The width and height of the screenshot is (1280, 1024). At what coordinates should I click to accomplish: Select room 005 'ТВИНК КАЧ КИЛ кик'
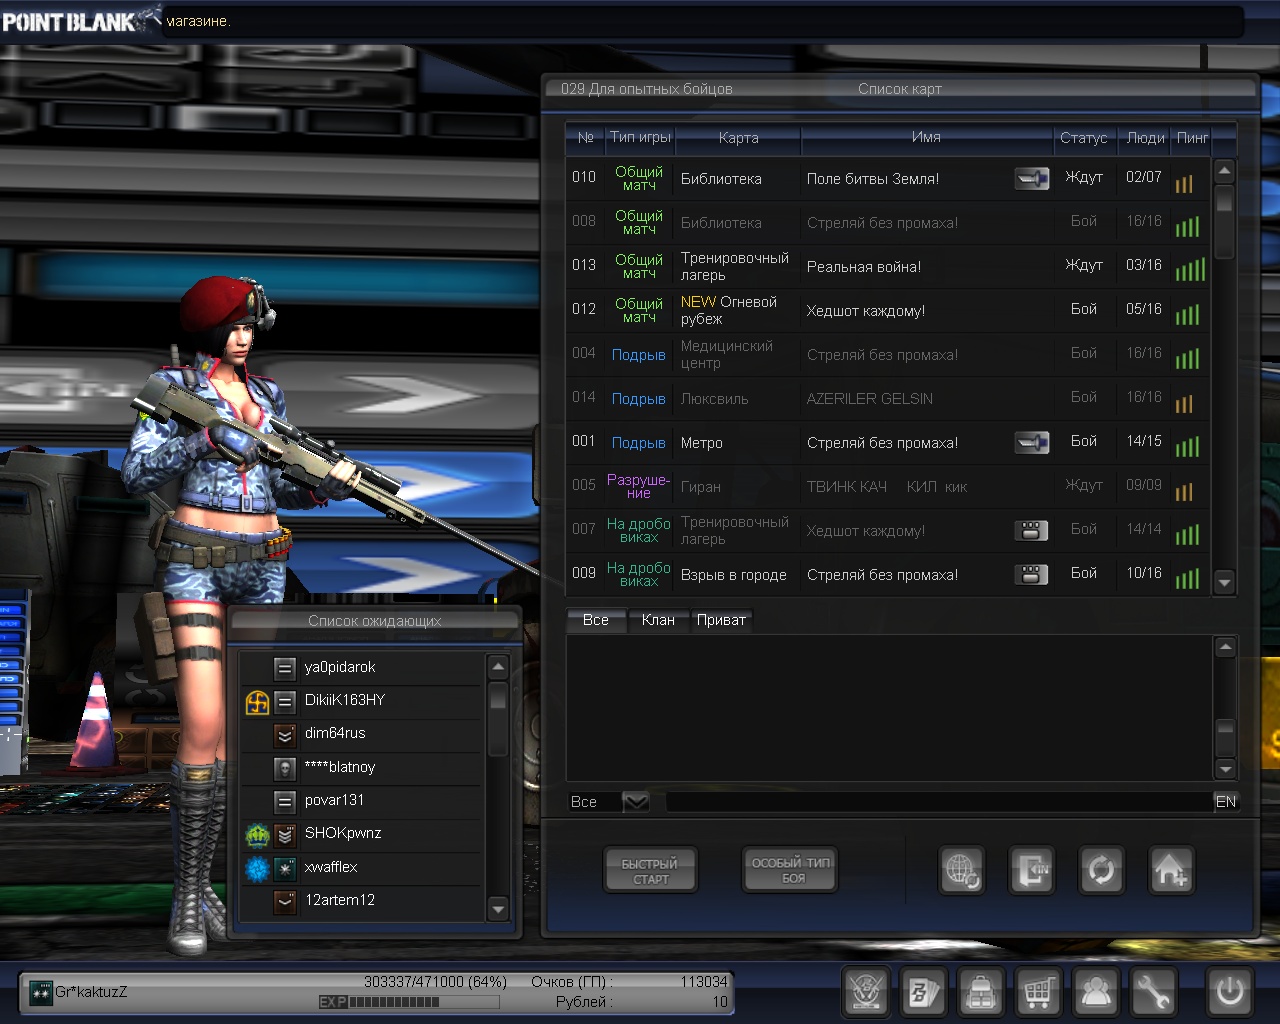tap(887, 487)
